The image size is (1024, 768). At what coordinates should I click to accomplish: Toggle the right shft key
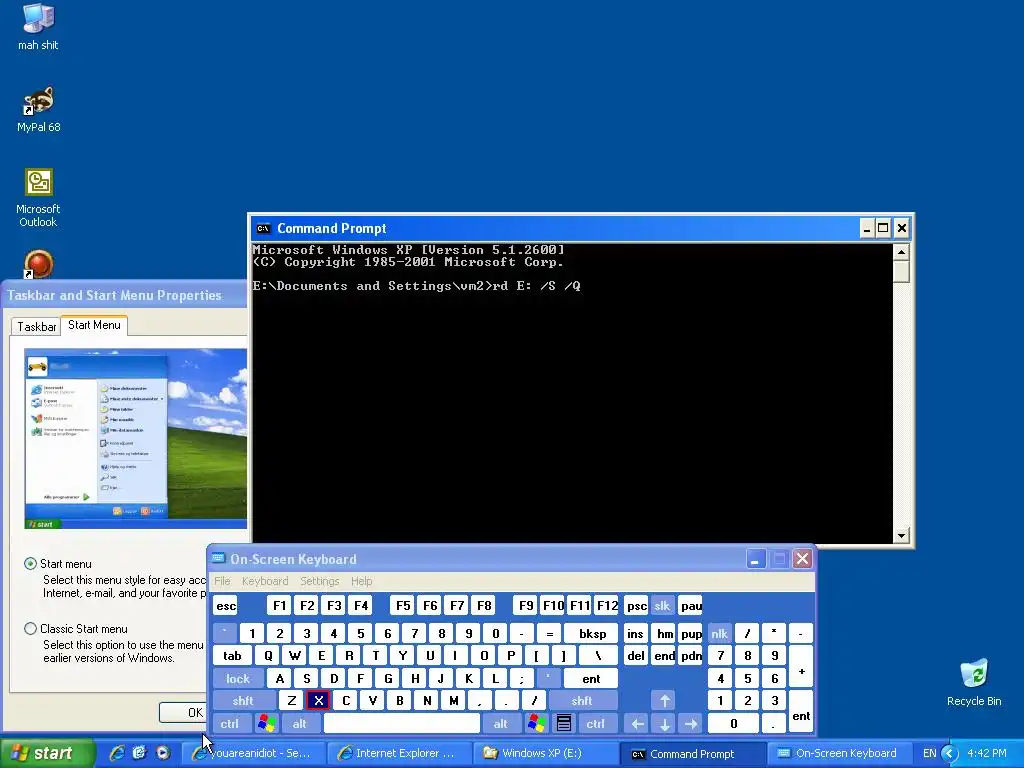(582, 701)
